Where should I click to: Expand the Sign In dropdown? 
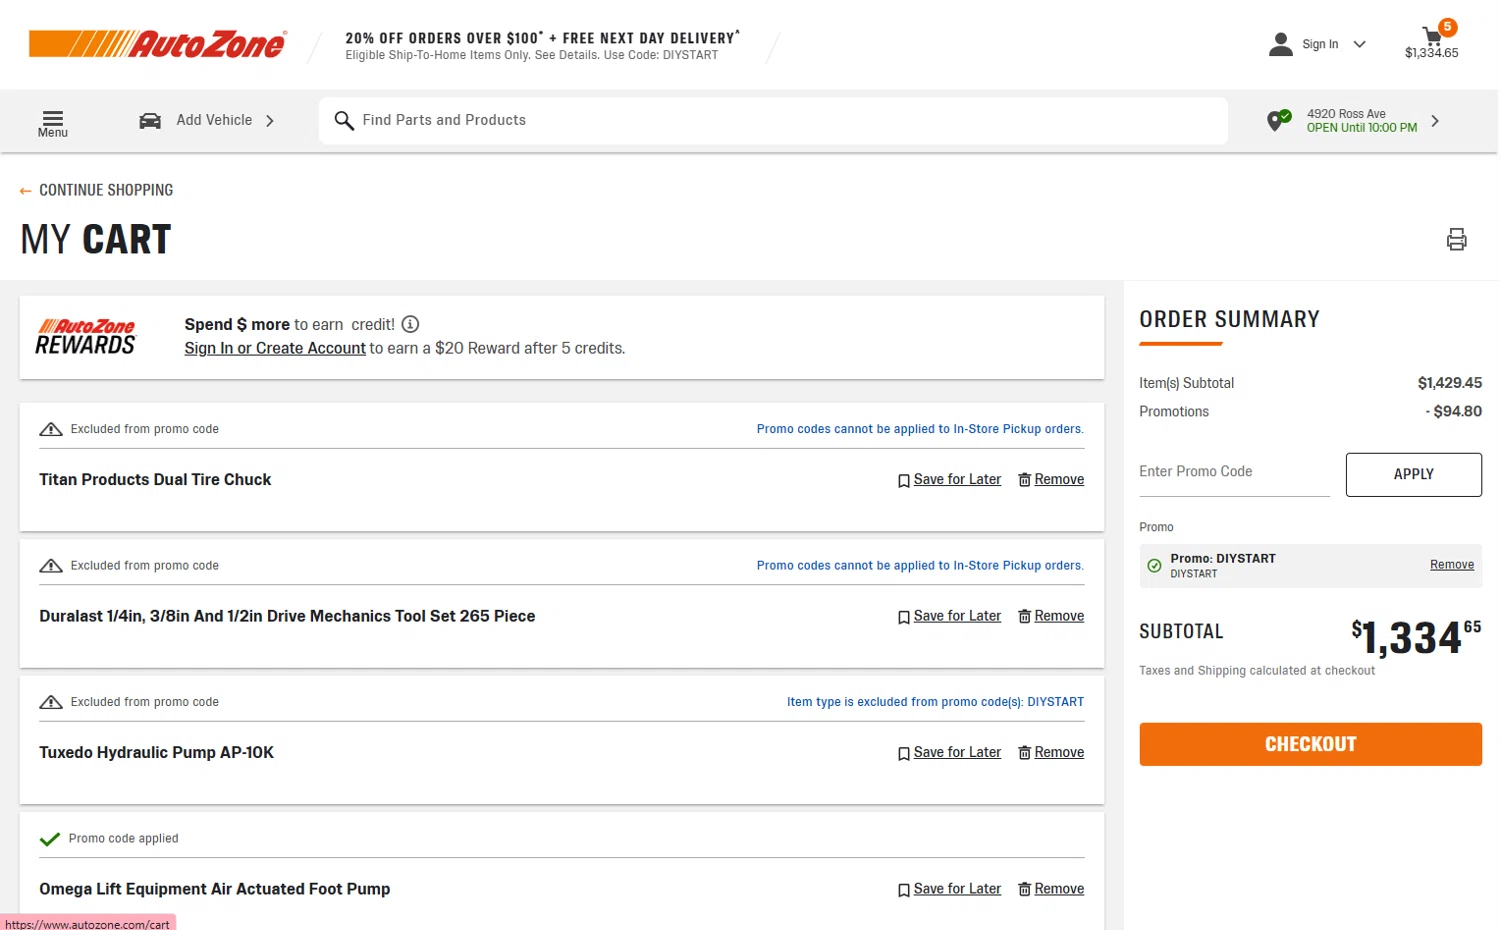tap(1359, 44)
